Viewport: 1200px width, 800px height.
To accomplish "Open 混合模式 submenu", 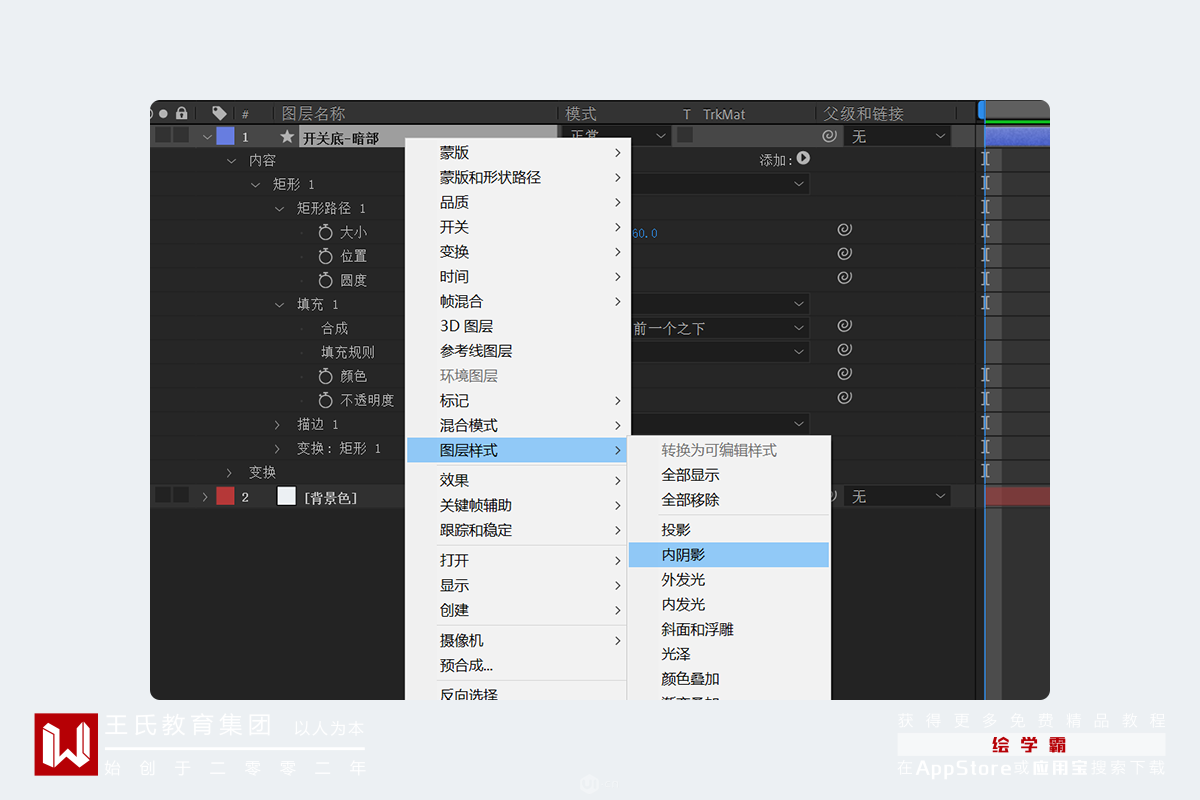I will [x=518, y=425].
